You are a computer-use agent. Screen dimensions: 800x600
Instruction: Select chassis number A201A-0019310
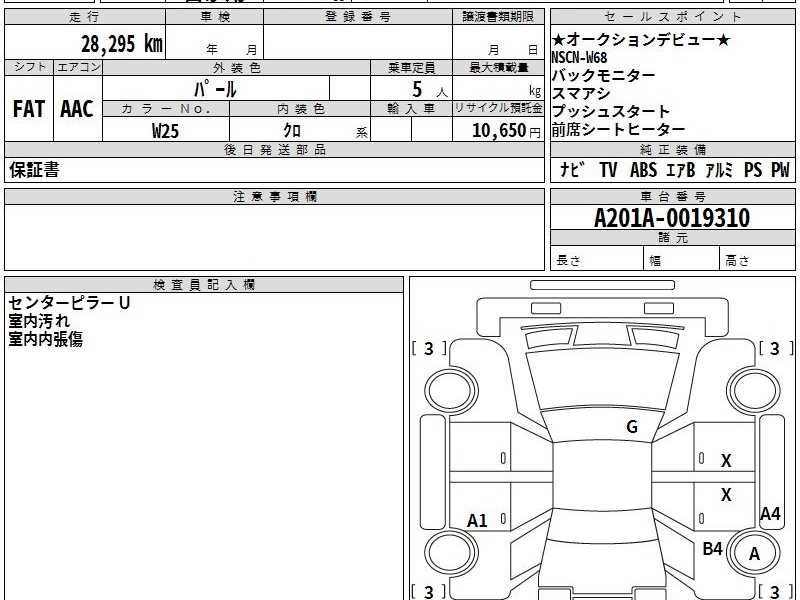(672, 218)
